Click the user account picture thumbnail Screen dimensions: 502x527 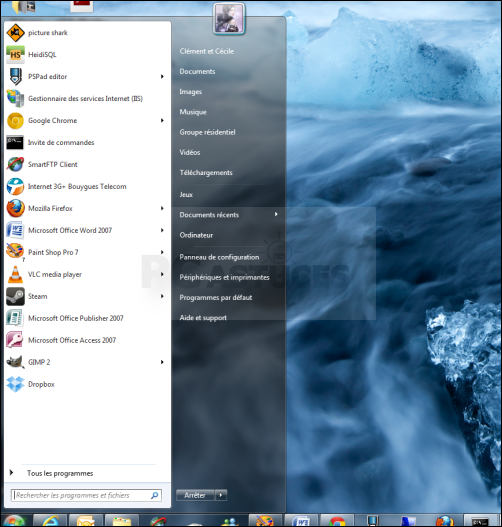229,18
